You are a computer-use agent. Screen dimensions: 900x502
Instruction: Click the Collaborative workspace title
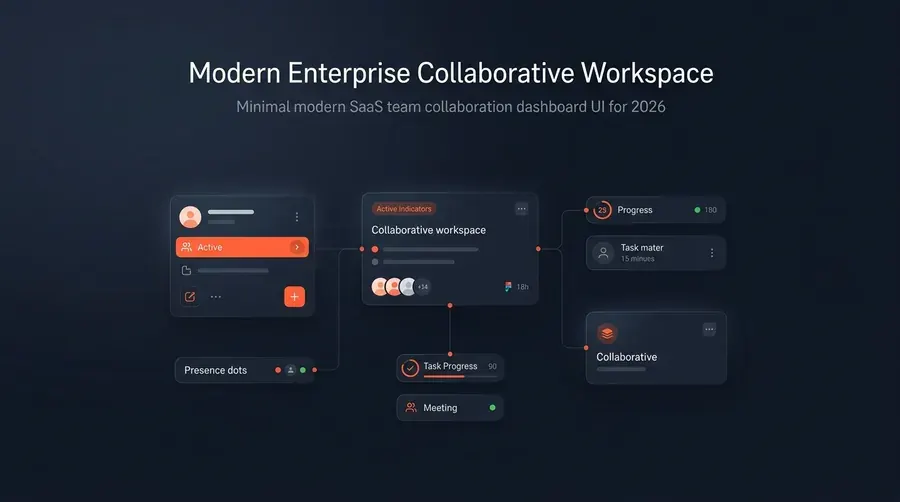click(428, 230)
